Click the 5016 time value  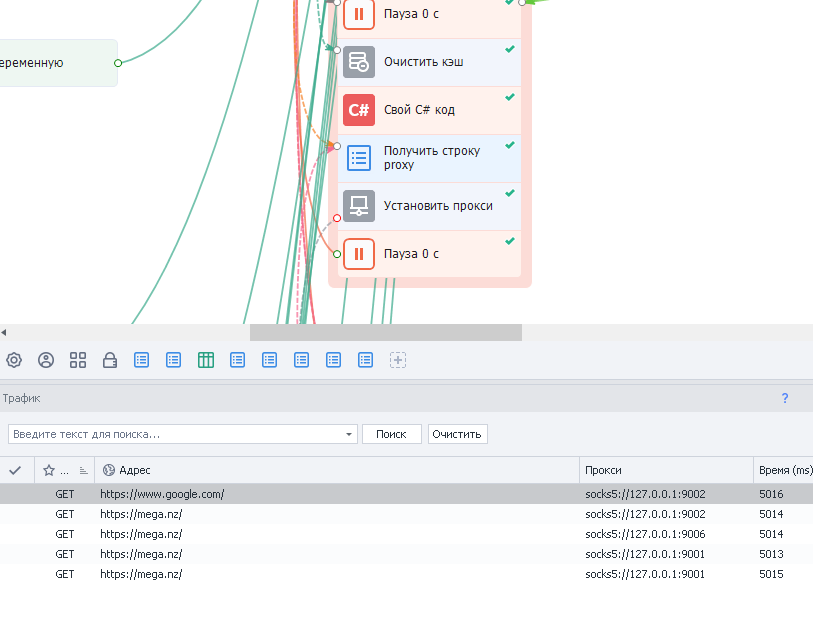pos(771,494)
